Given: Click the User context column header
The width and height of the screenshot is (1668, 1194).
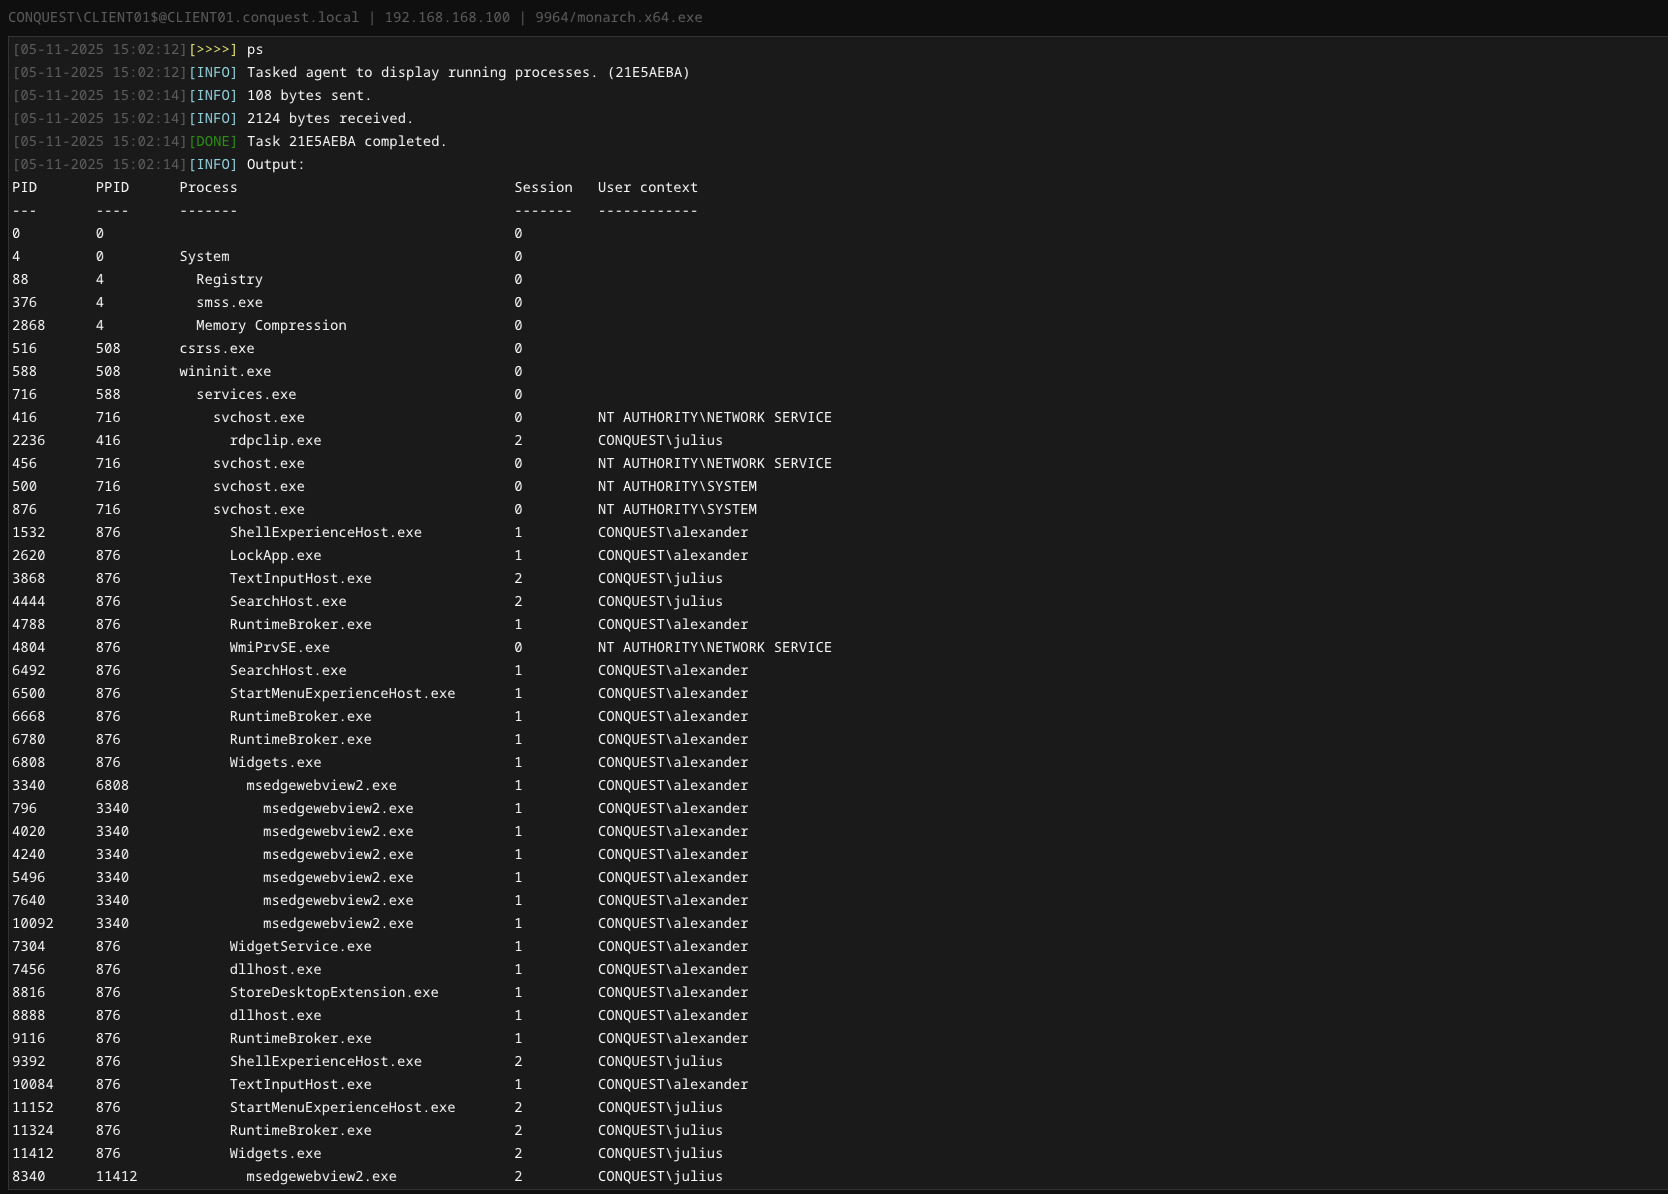Looking at the screenshot, I should pos(647,187).
